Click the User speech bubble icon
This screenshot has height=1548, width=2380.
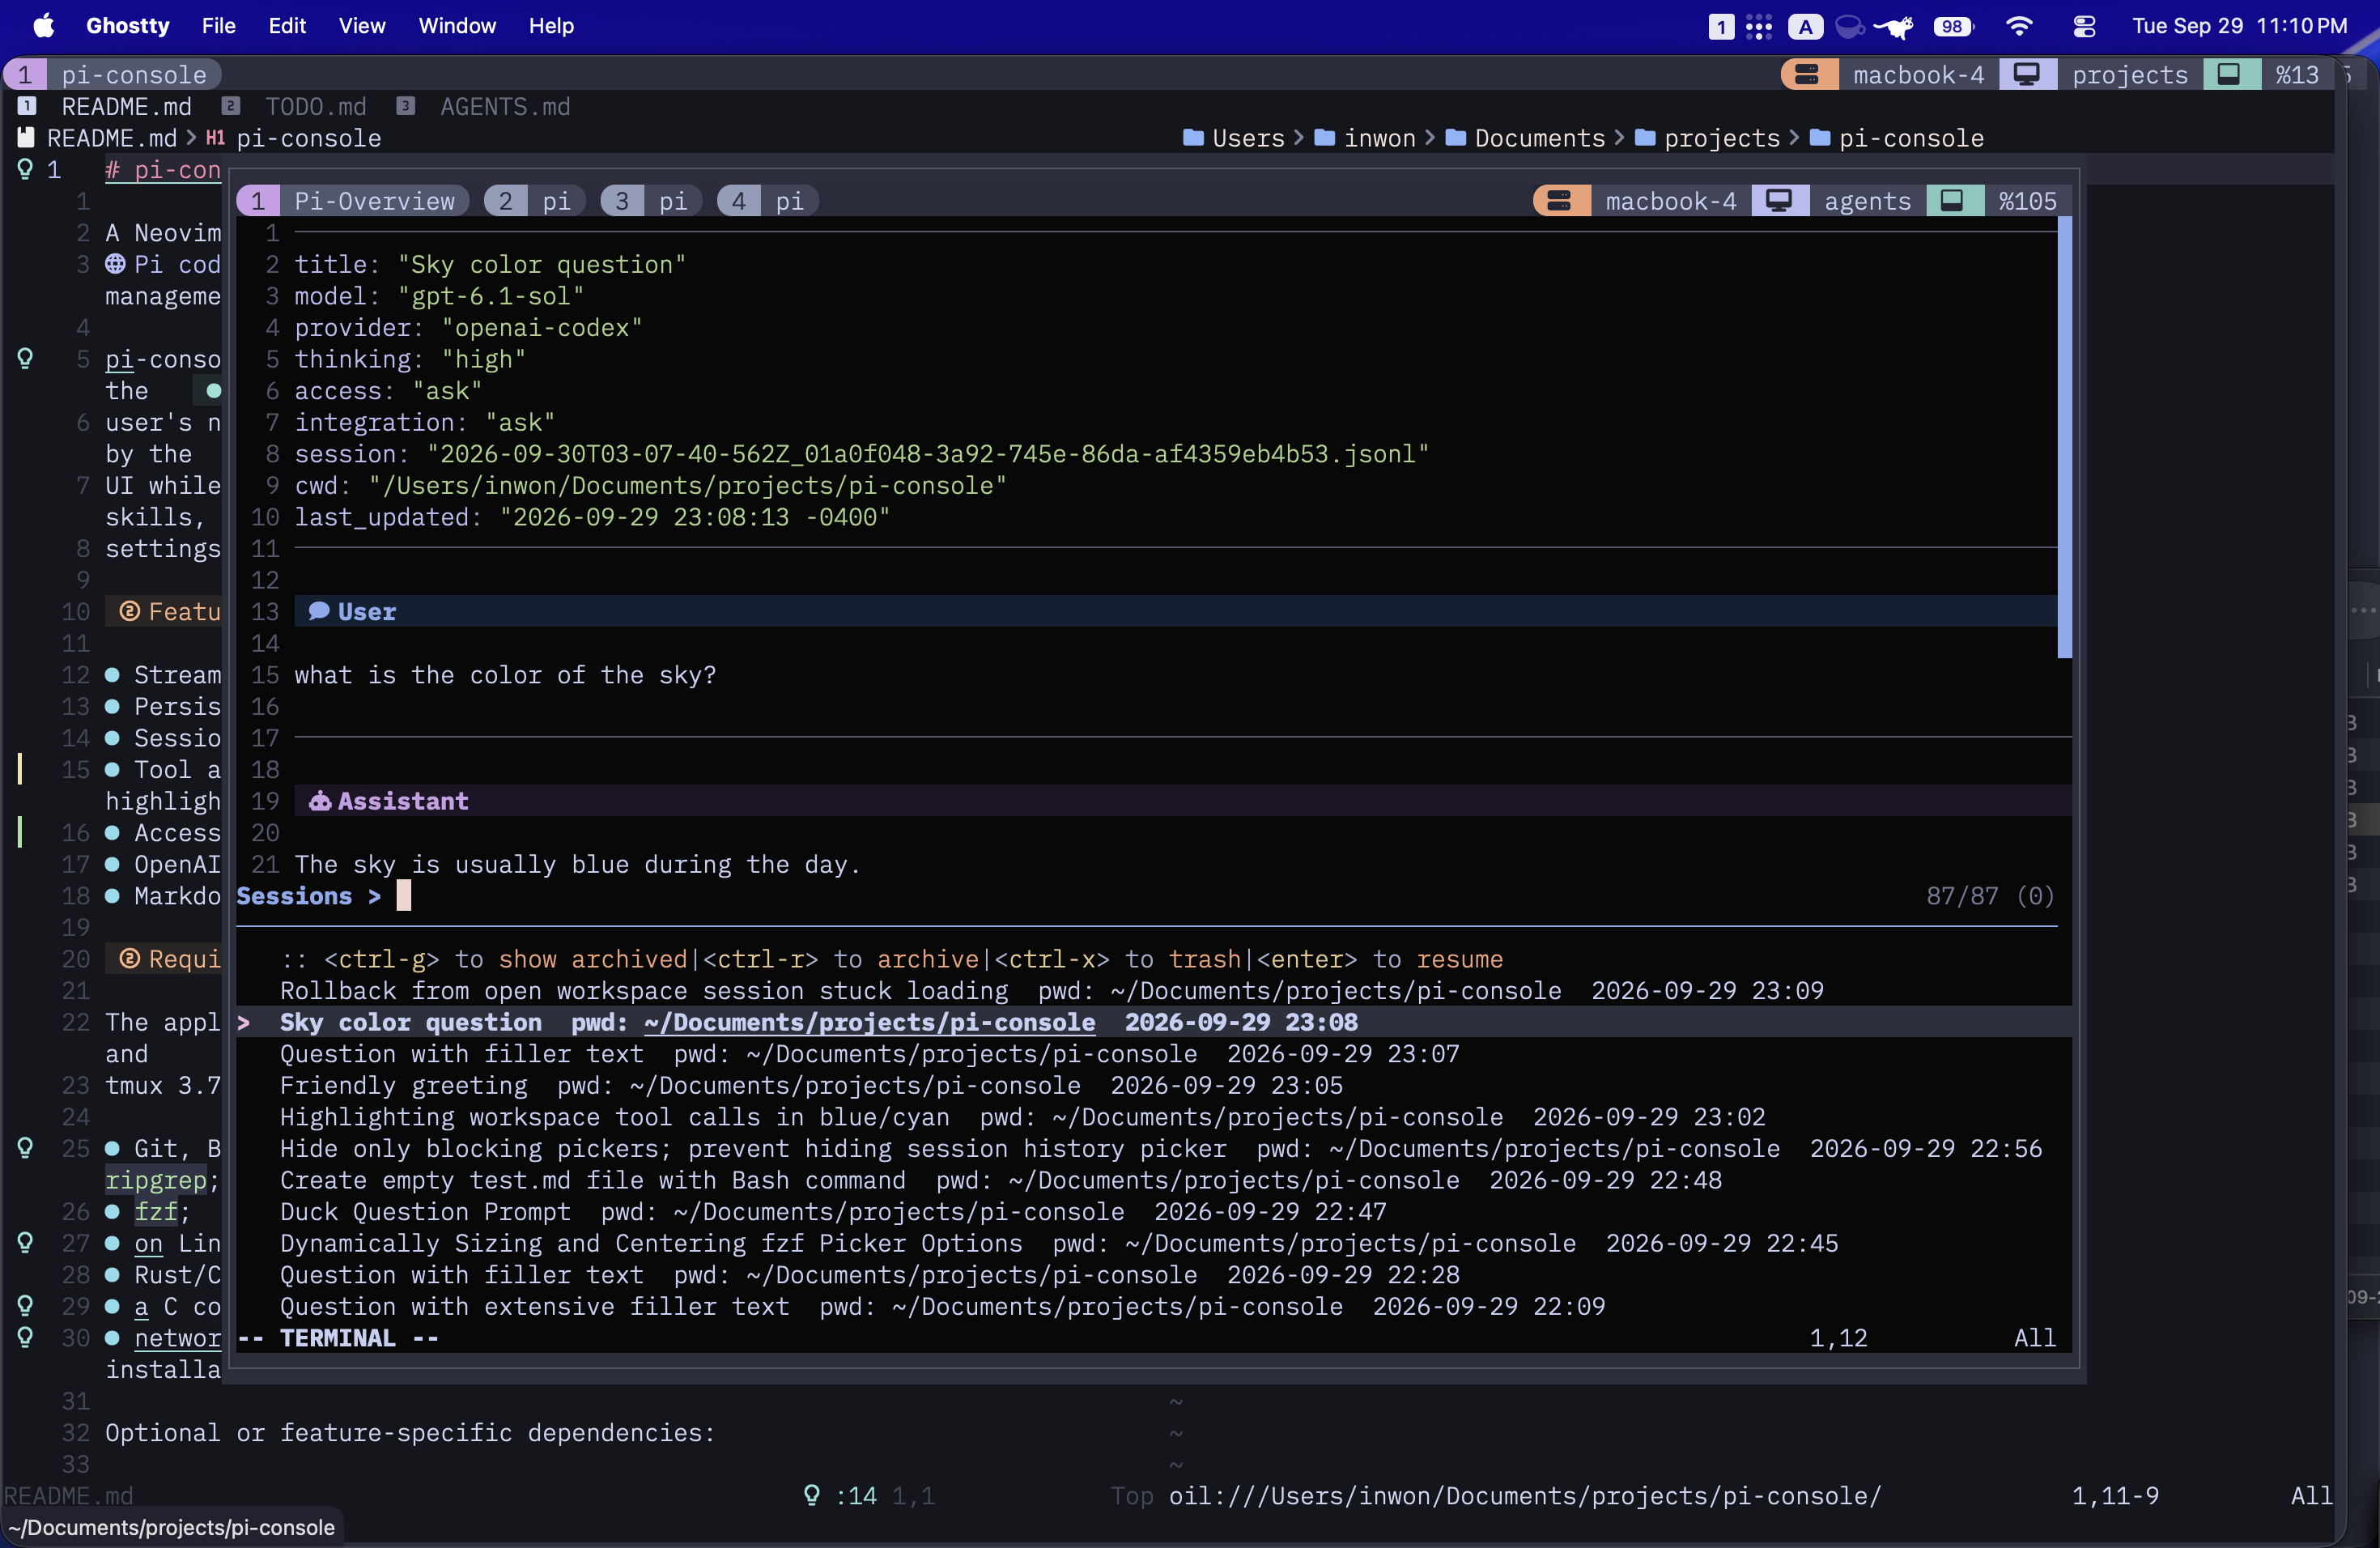click(319, 611)
